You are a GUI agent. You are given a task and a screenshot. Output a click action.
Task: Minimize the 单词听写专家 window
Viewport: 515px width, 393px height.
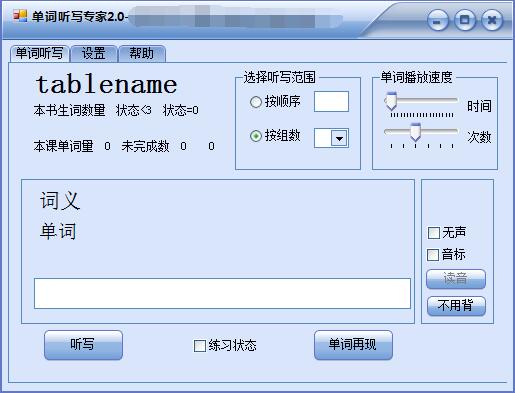tap(438, 20)
